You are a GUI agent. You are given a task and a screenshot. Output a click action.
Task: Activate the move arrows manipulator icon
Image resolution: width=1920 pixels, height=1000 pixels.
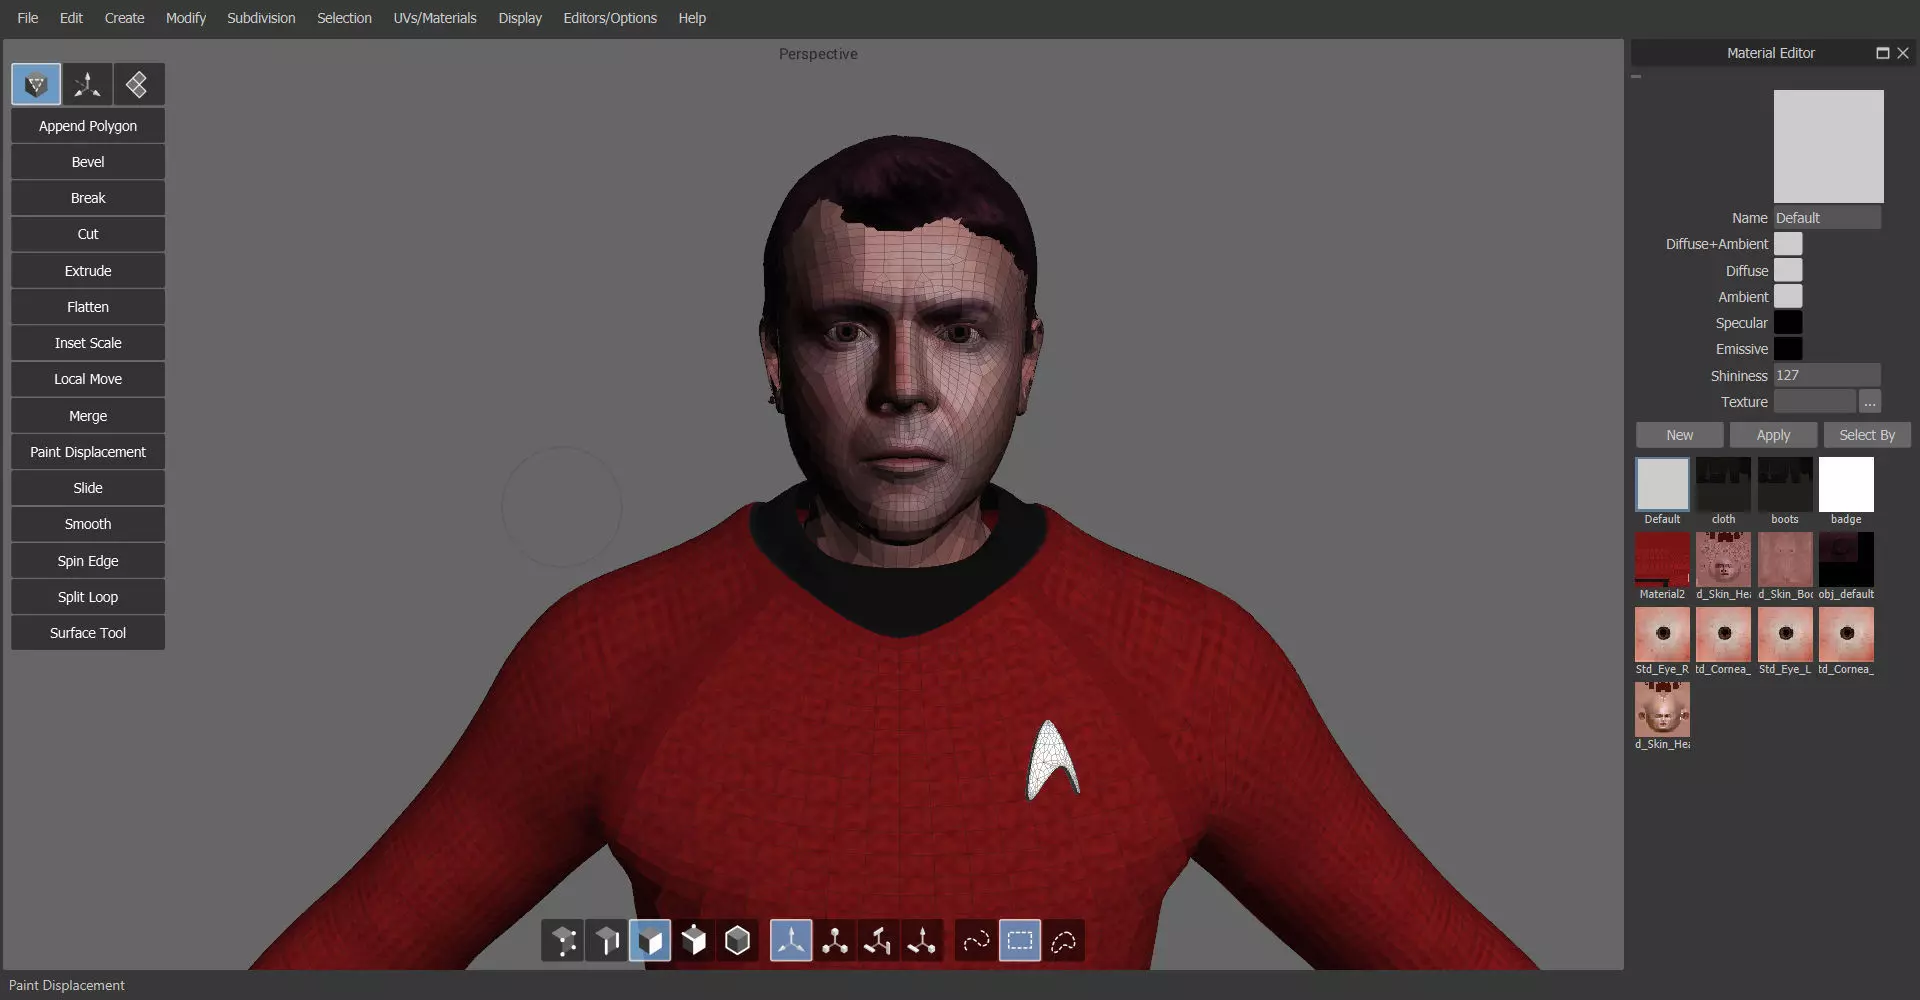pyautogui.click(x=791, y=941)
